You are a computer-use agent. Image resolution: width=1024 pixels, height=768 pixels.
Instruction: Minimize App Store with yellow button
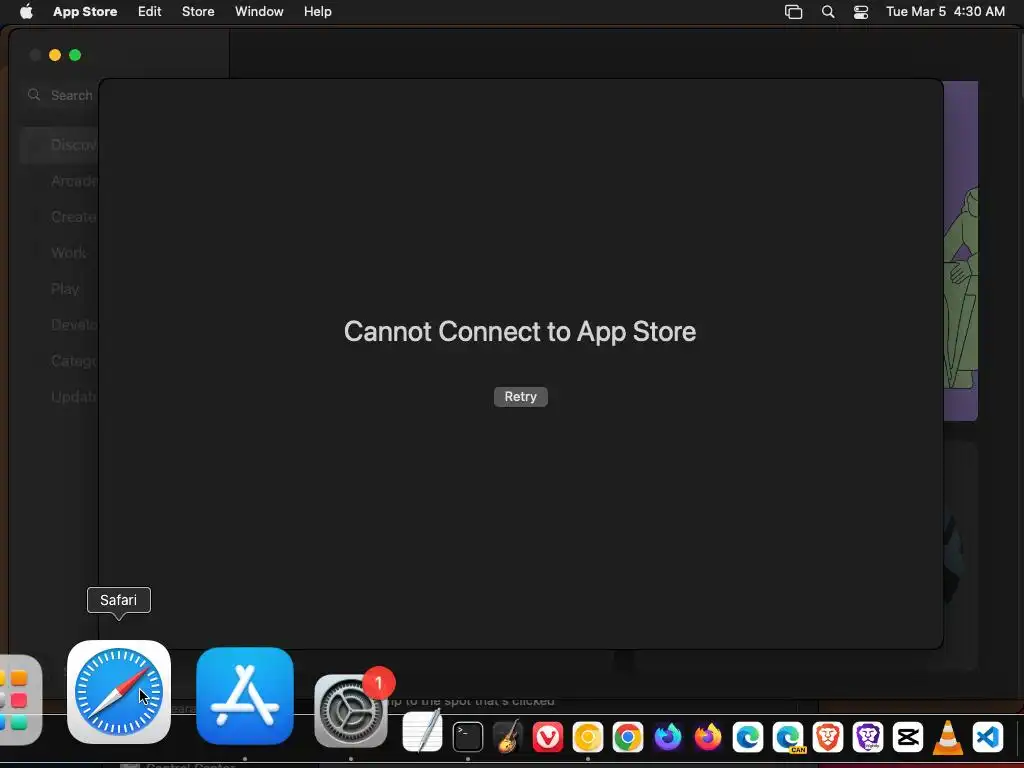tap(55, 56)
